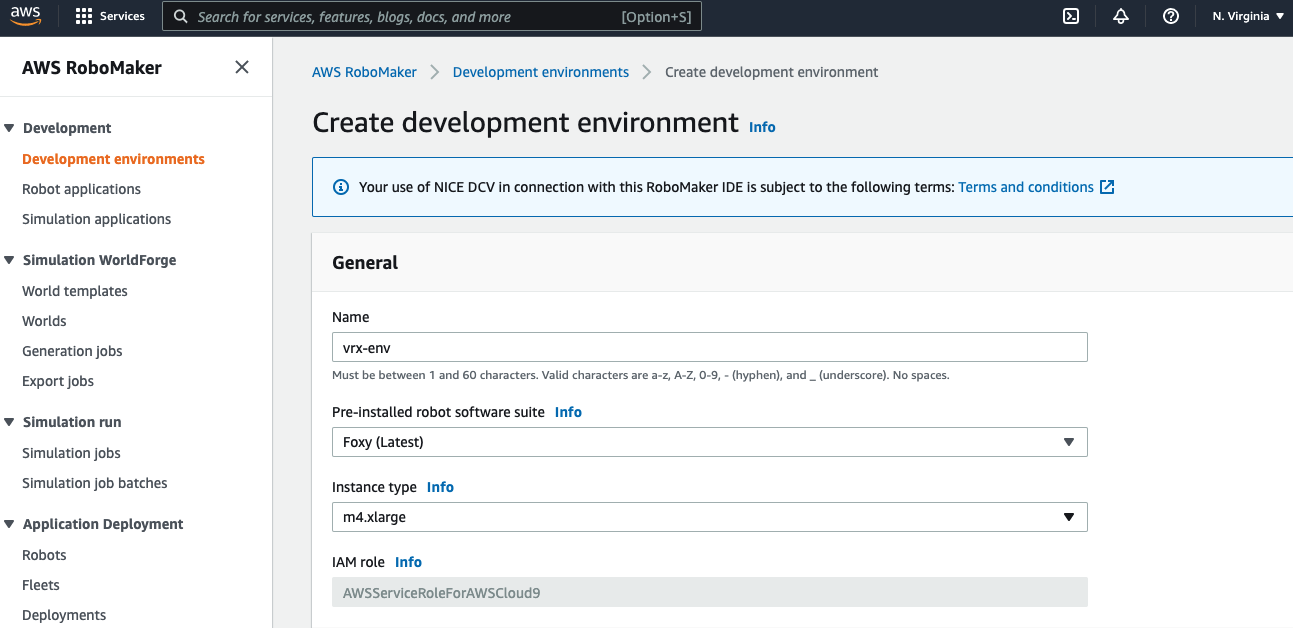
Task: Open the Instance type dropdown
Action: tap(709, 517)
